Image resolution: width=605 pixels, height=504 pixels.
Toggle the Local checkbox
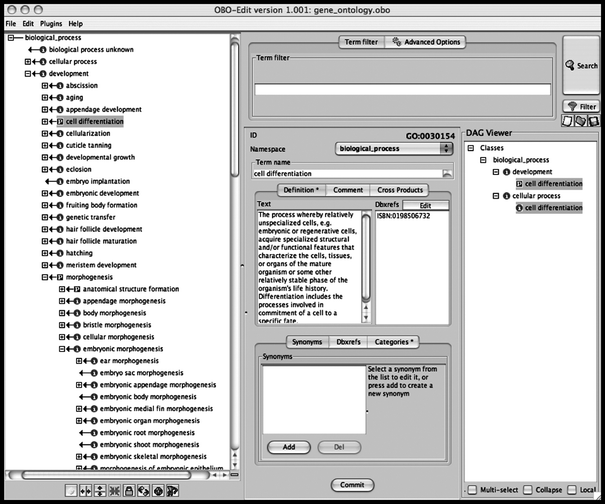[x=572, y=490]
